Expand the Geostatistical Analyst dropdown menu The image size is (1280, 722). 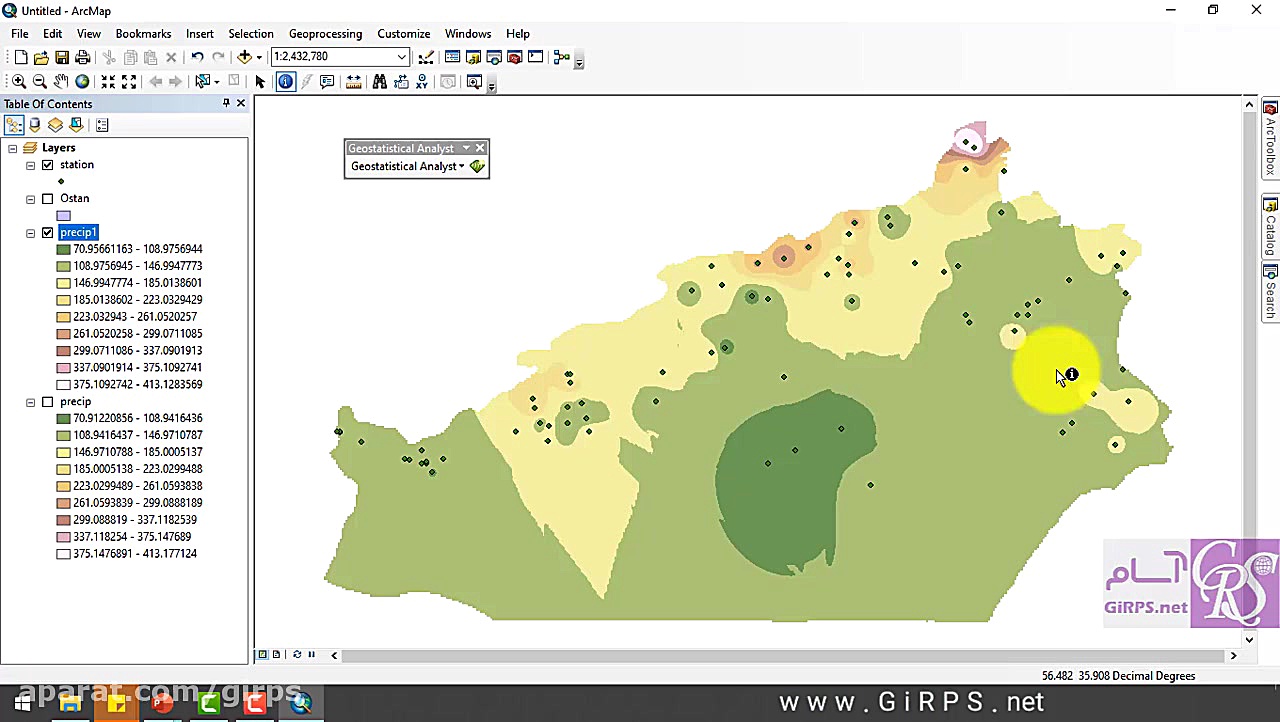point(407,167)
